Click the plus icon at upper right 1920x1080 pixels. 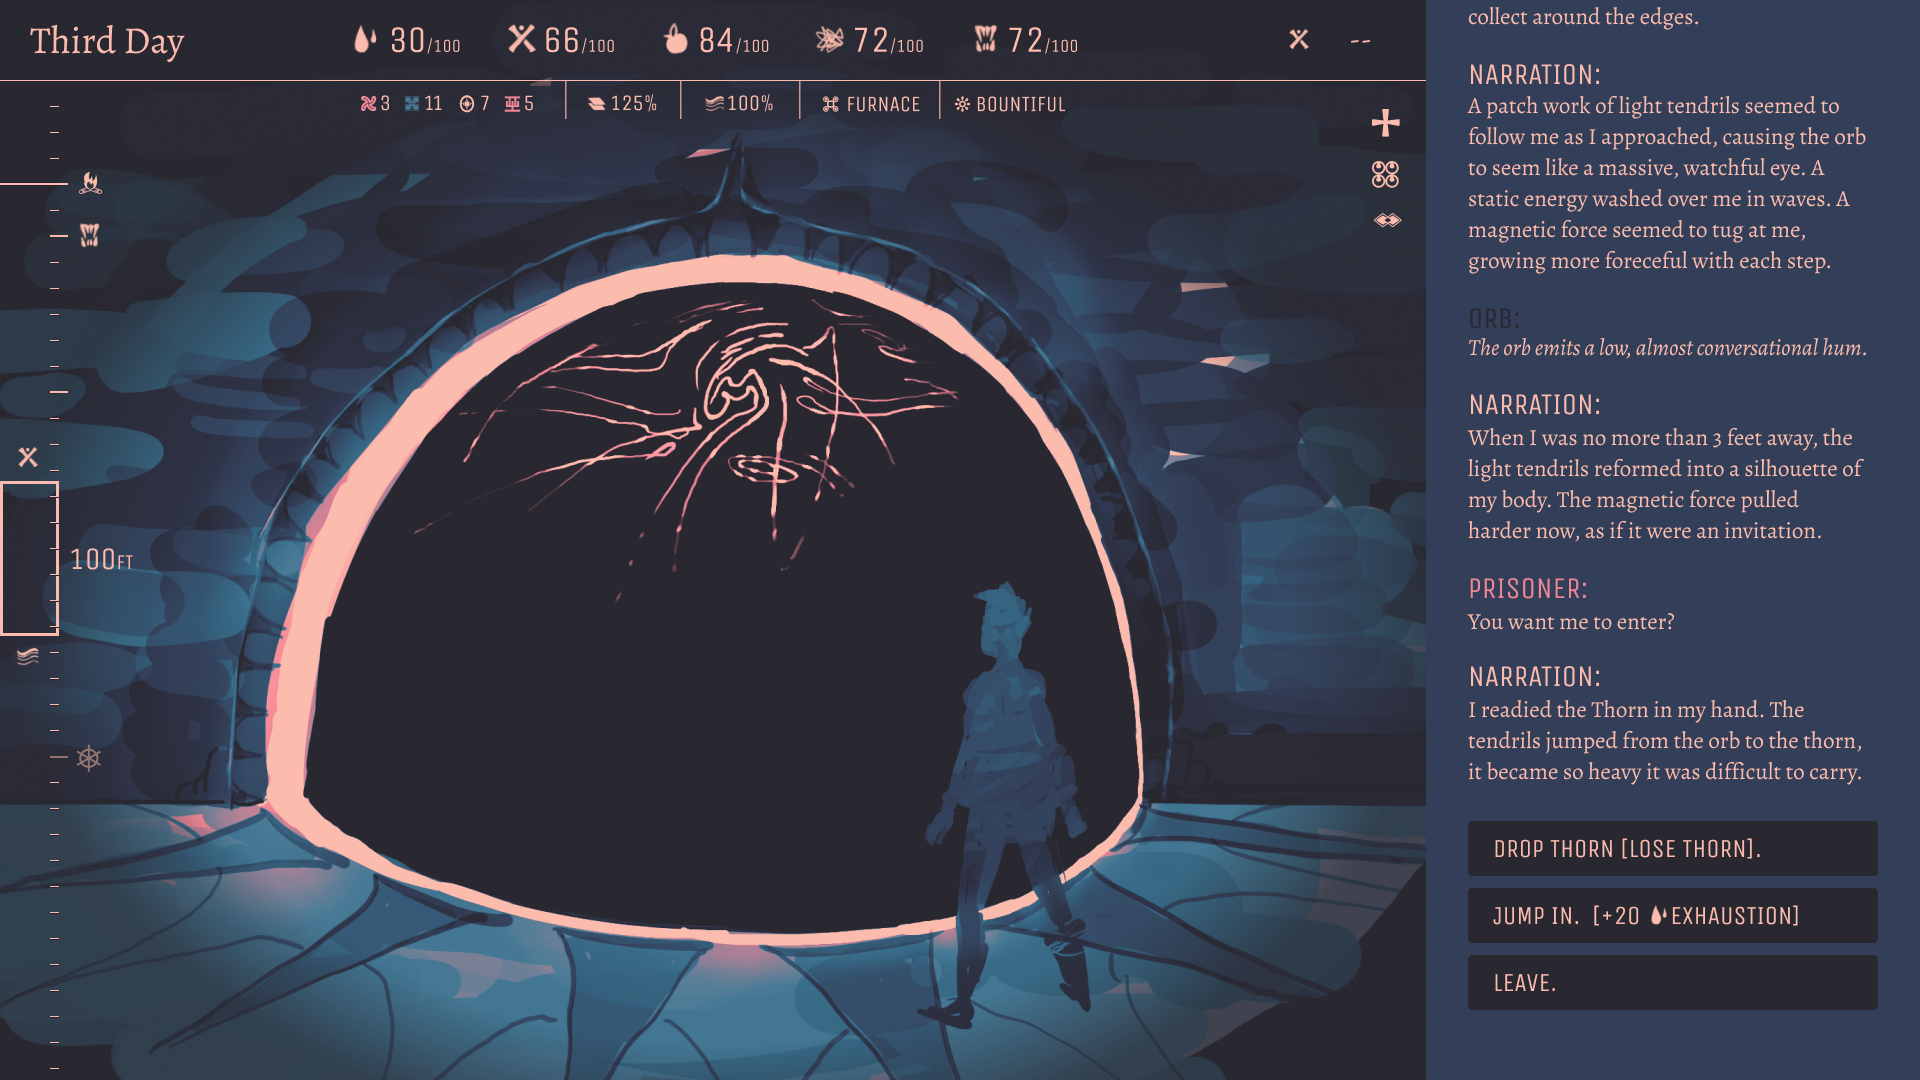pos(1385,123)
